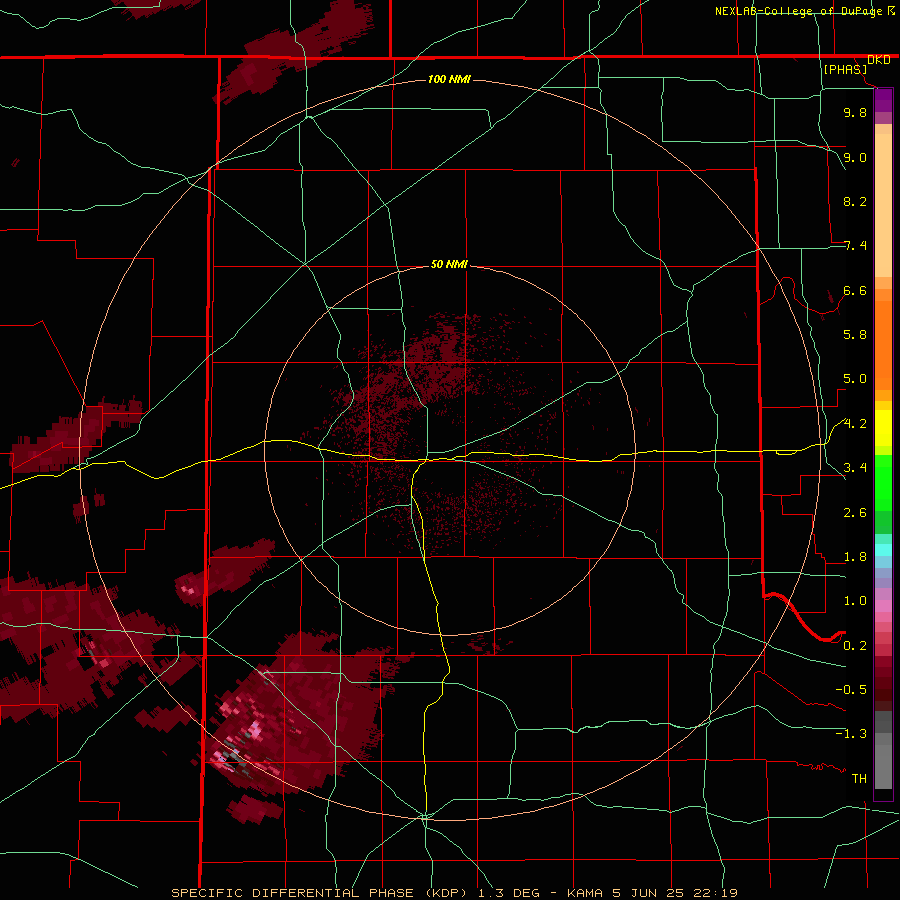Click the 9.0 value on the scale
This screenshot has height=900, width=900.
tap(855, 157)
